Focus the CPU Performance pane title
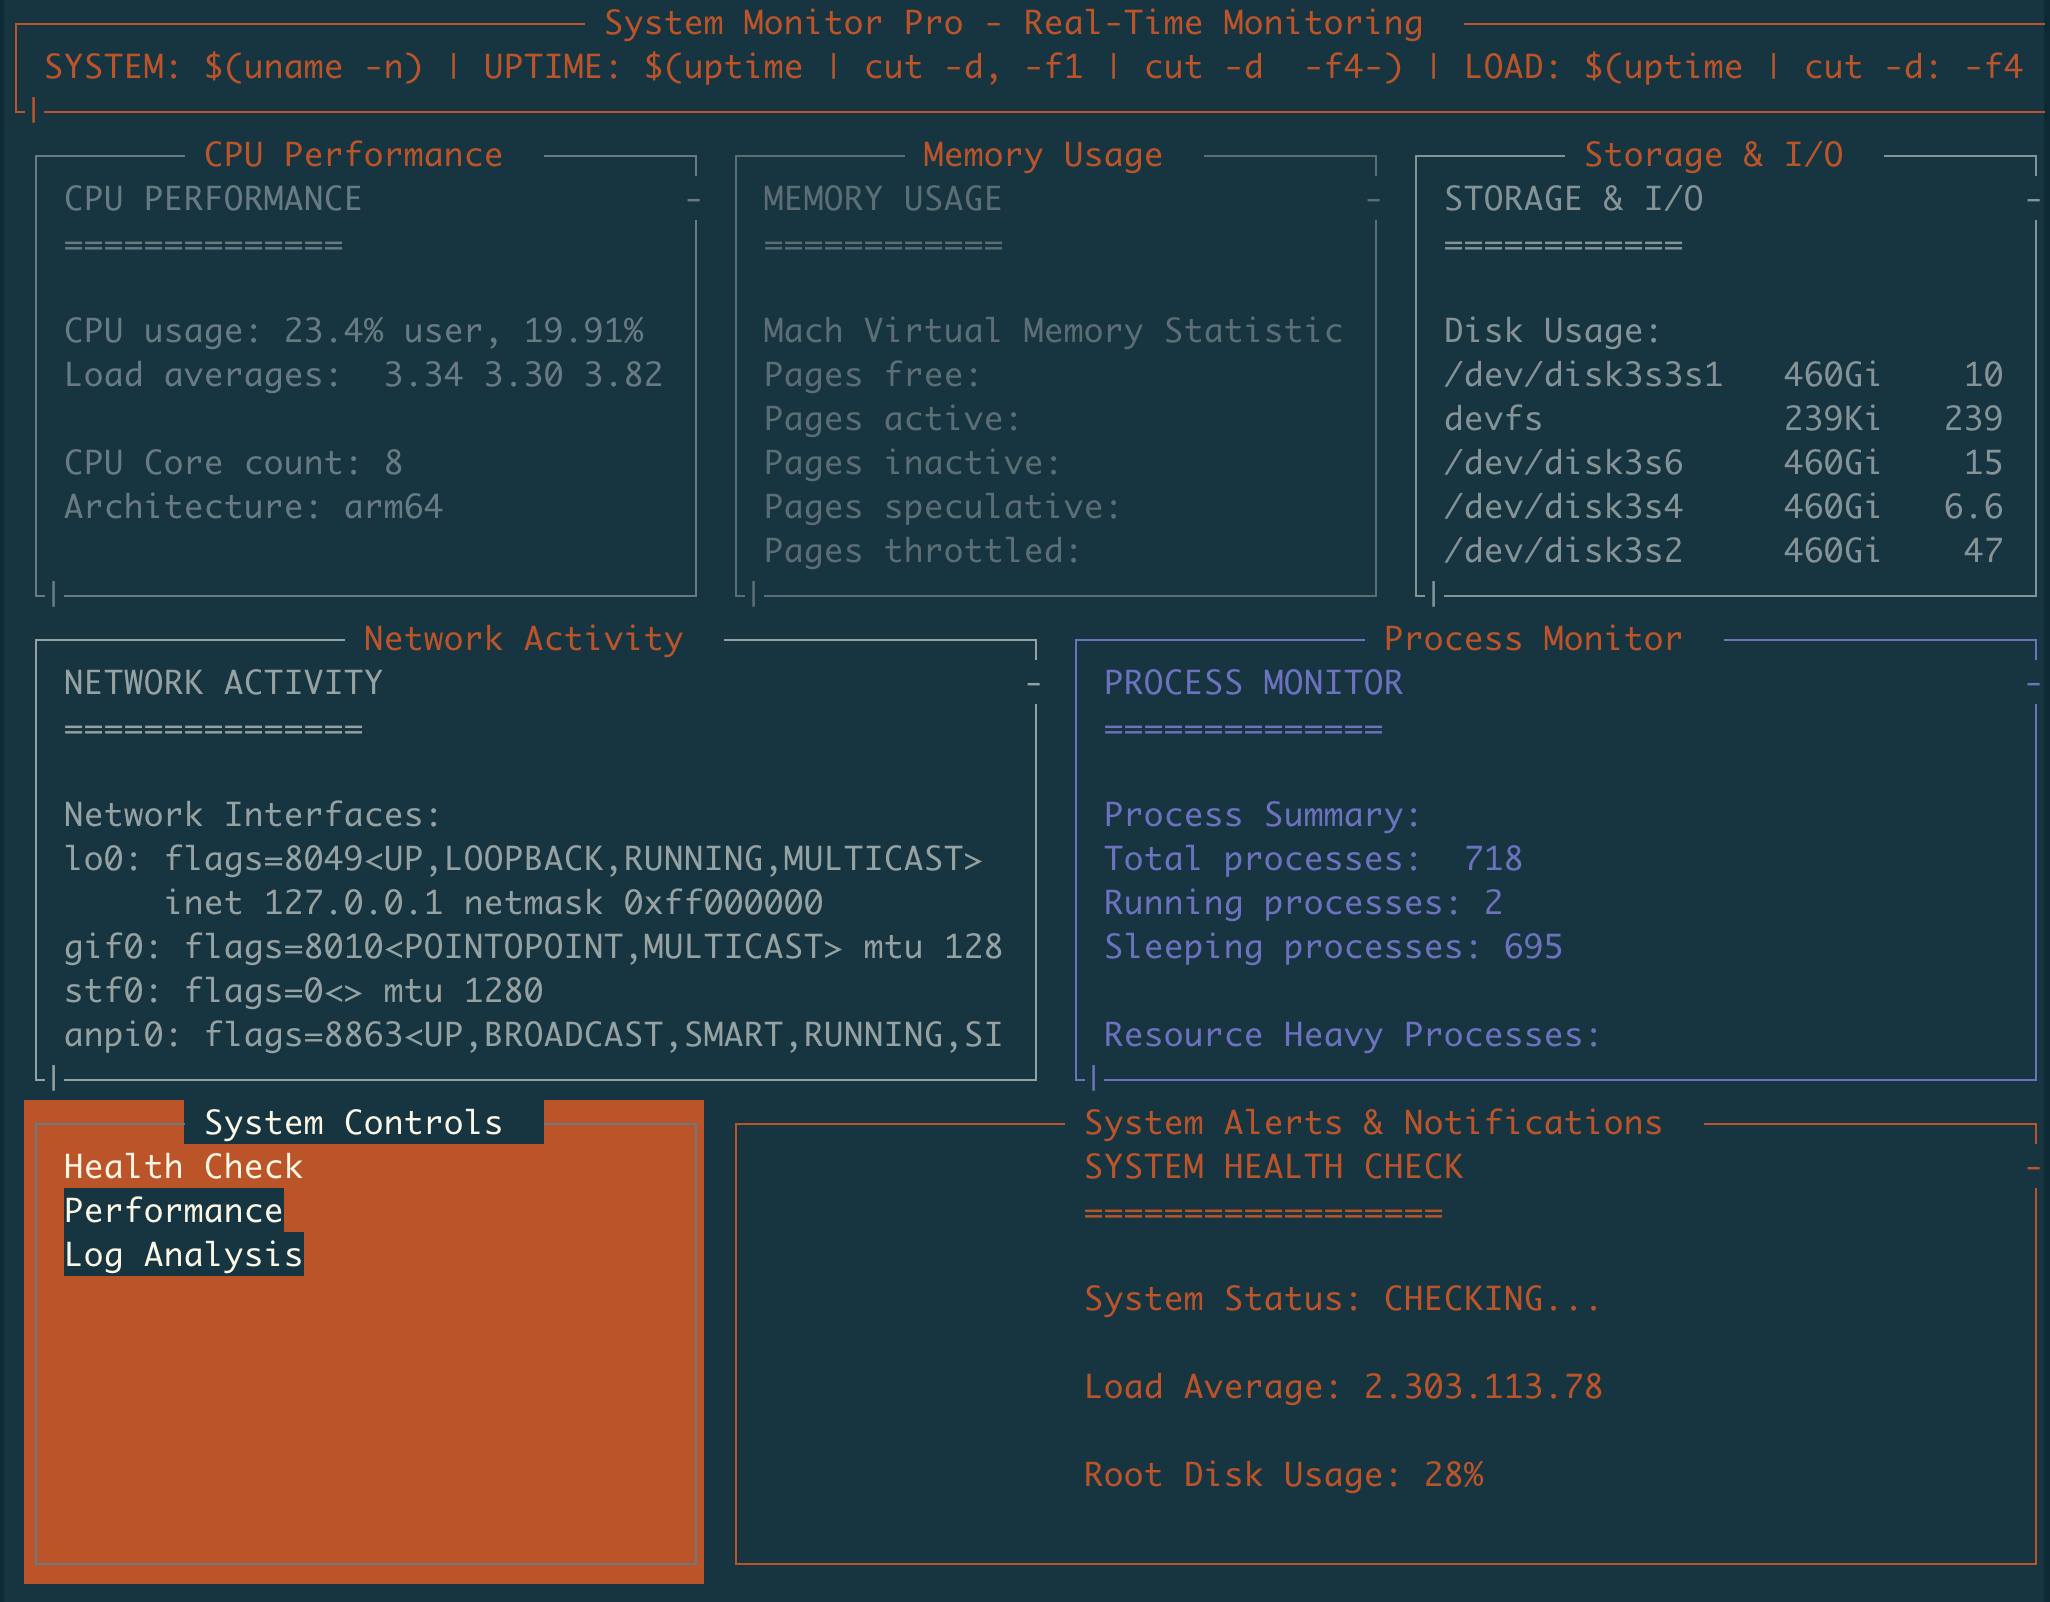The image size is (2050, 1602). (x=353, y=155)
